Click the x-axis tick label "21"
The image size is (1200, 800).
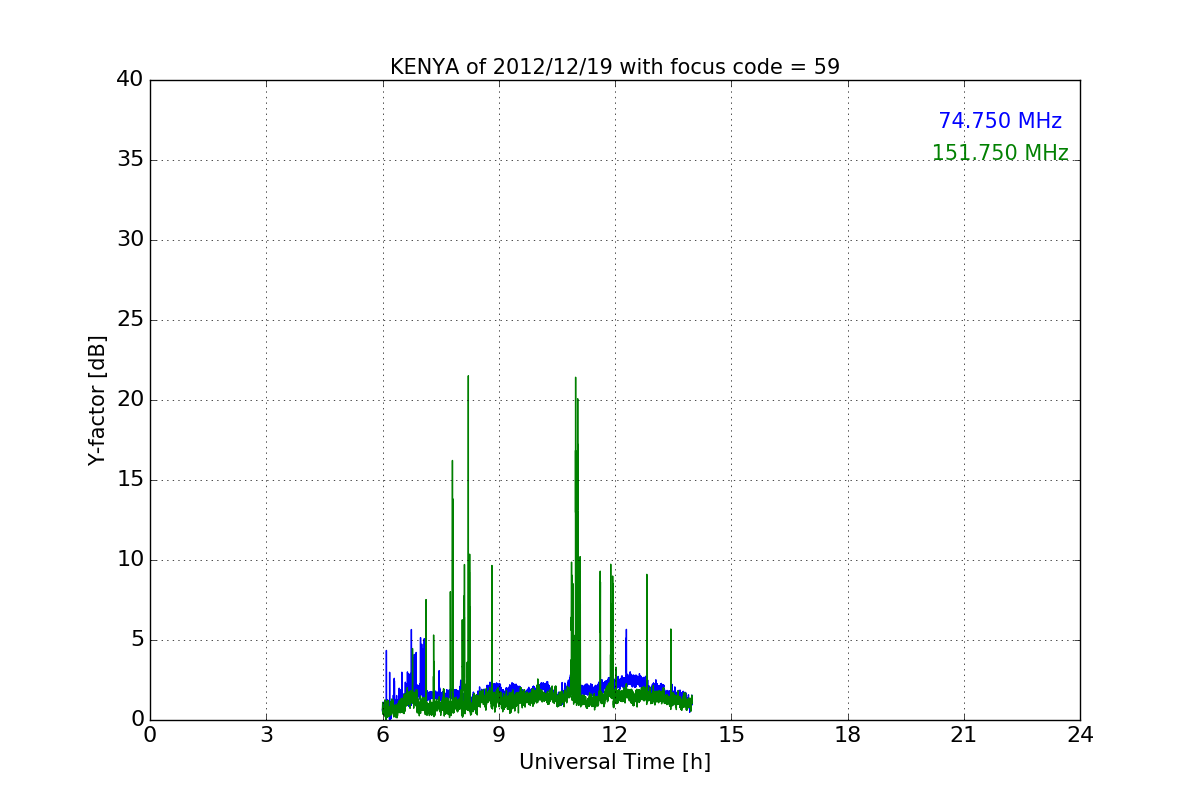tap(964, 735)
